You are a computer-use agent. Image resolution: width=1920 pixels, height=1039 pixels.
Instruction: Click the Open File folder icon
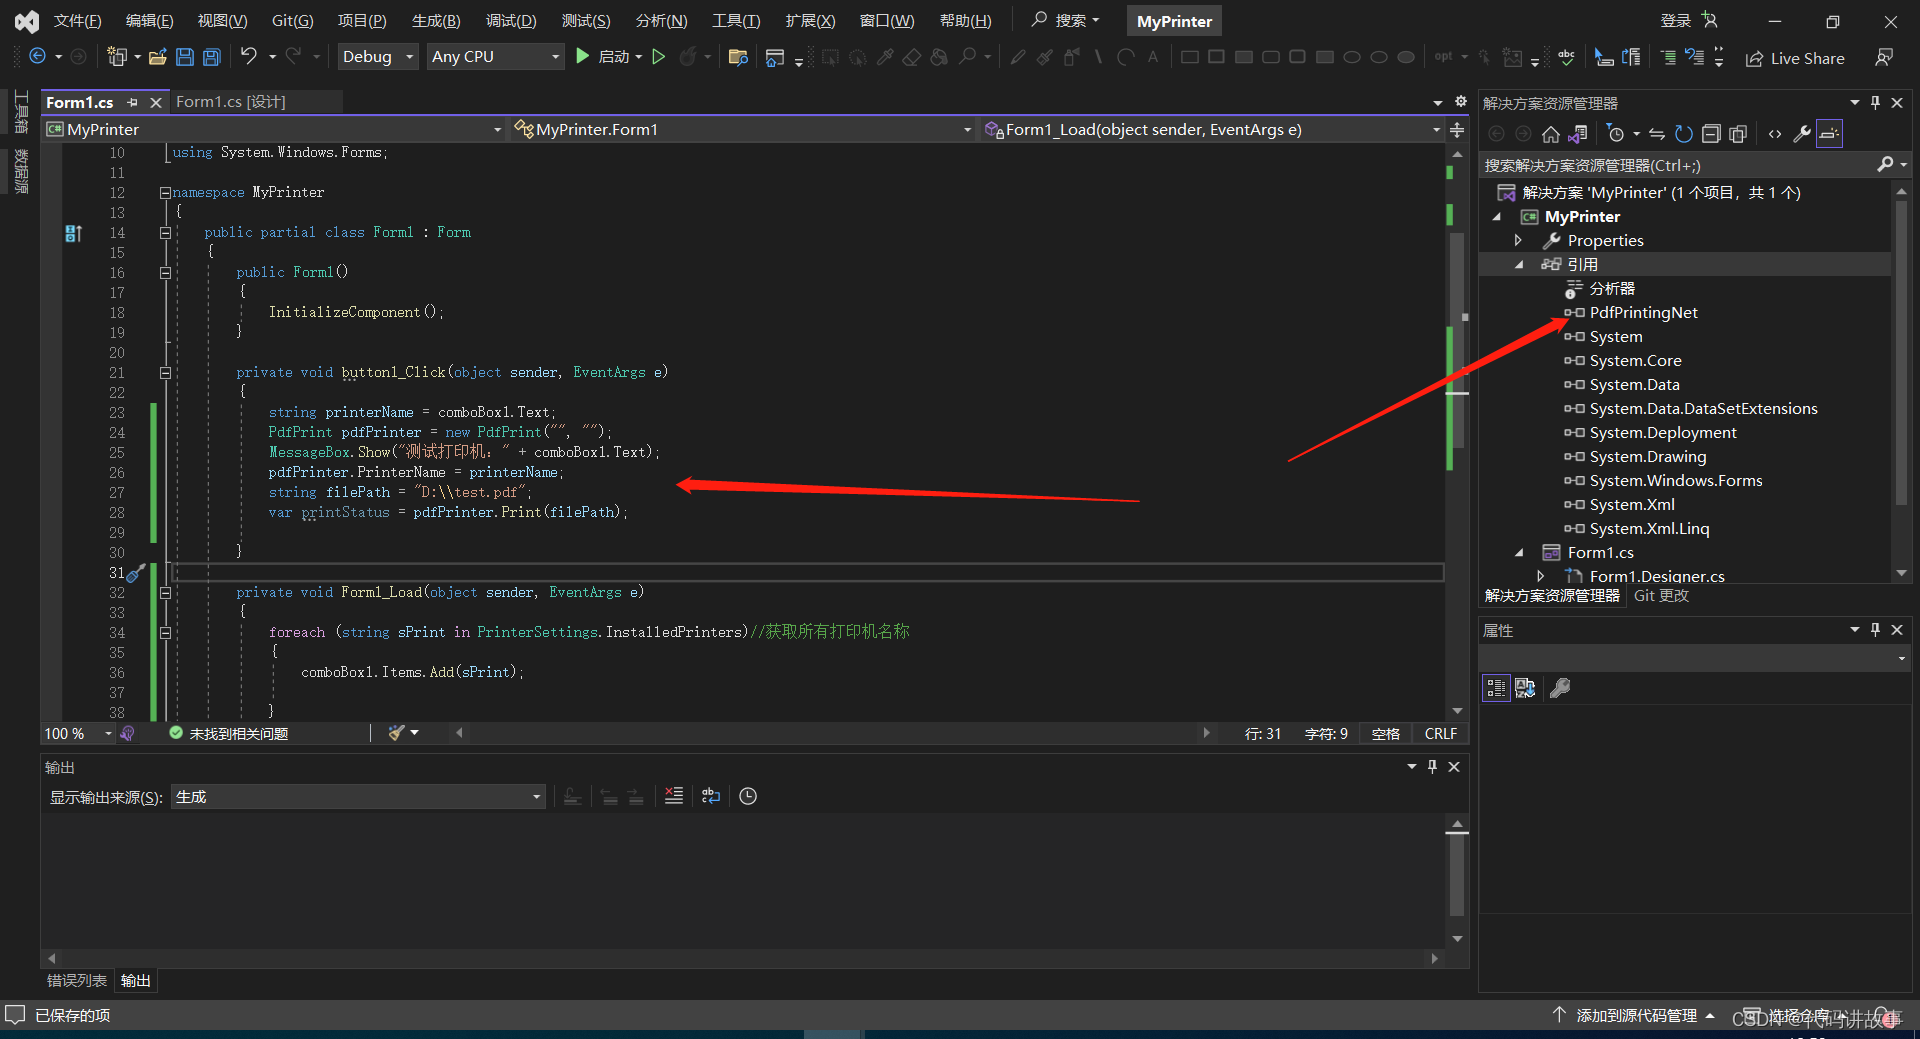point(158,57)
